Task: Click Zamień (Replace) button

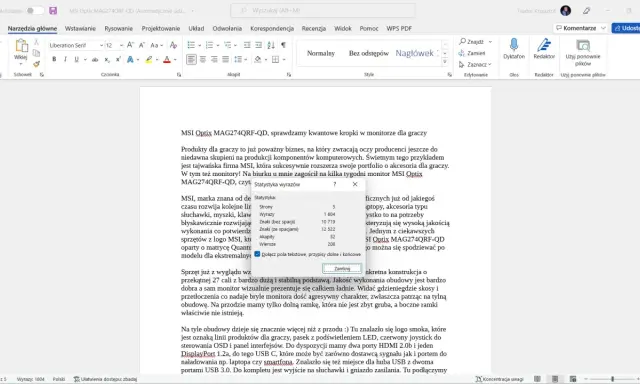Action: point(472,53)
